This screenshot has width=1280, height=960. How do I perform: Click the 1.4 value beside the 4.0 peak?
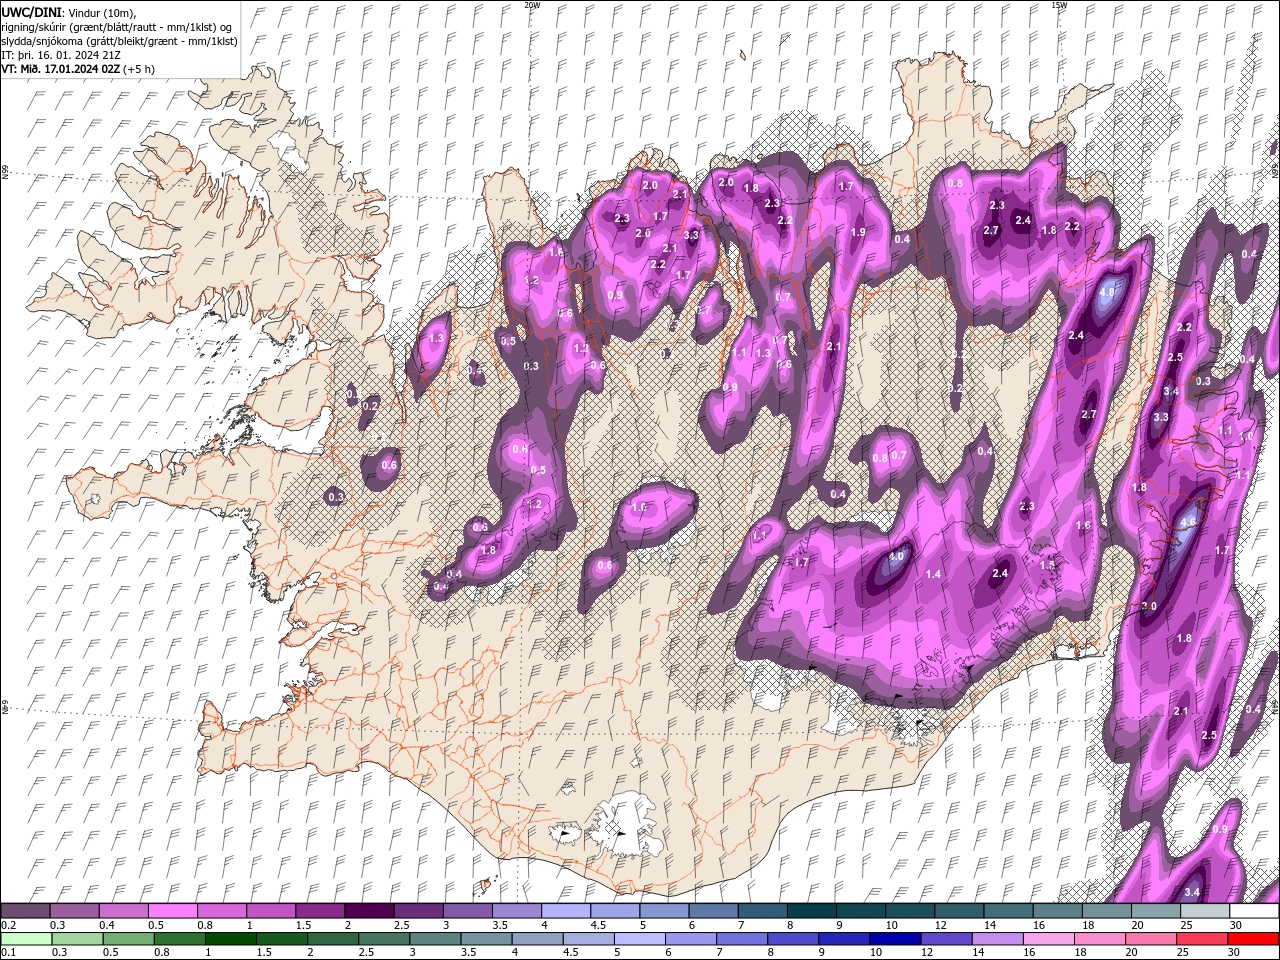(934, 574)
